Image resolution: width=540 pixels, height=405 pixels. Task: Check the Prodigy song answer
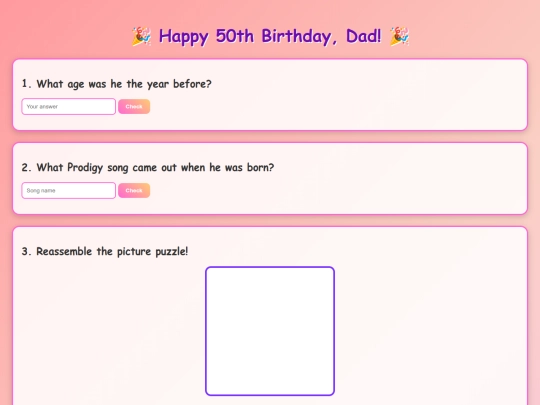pos(134,190)
